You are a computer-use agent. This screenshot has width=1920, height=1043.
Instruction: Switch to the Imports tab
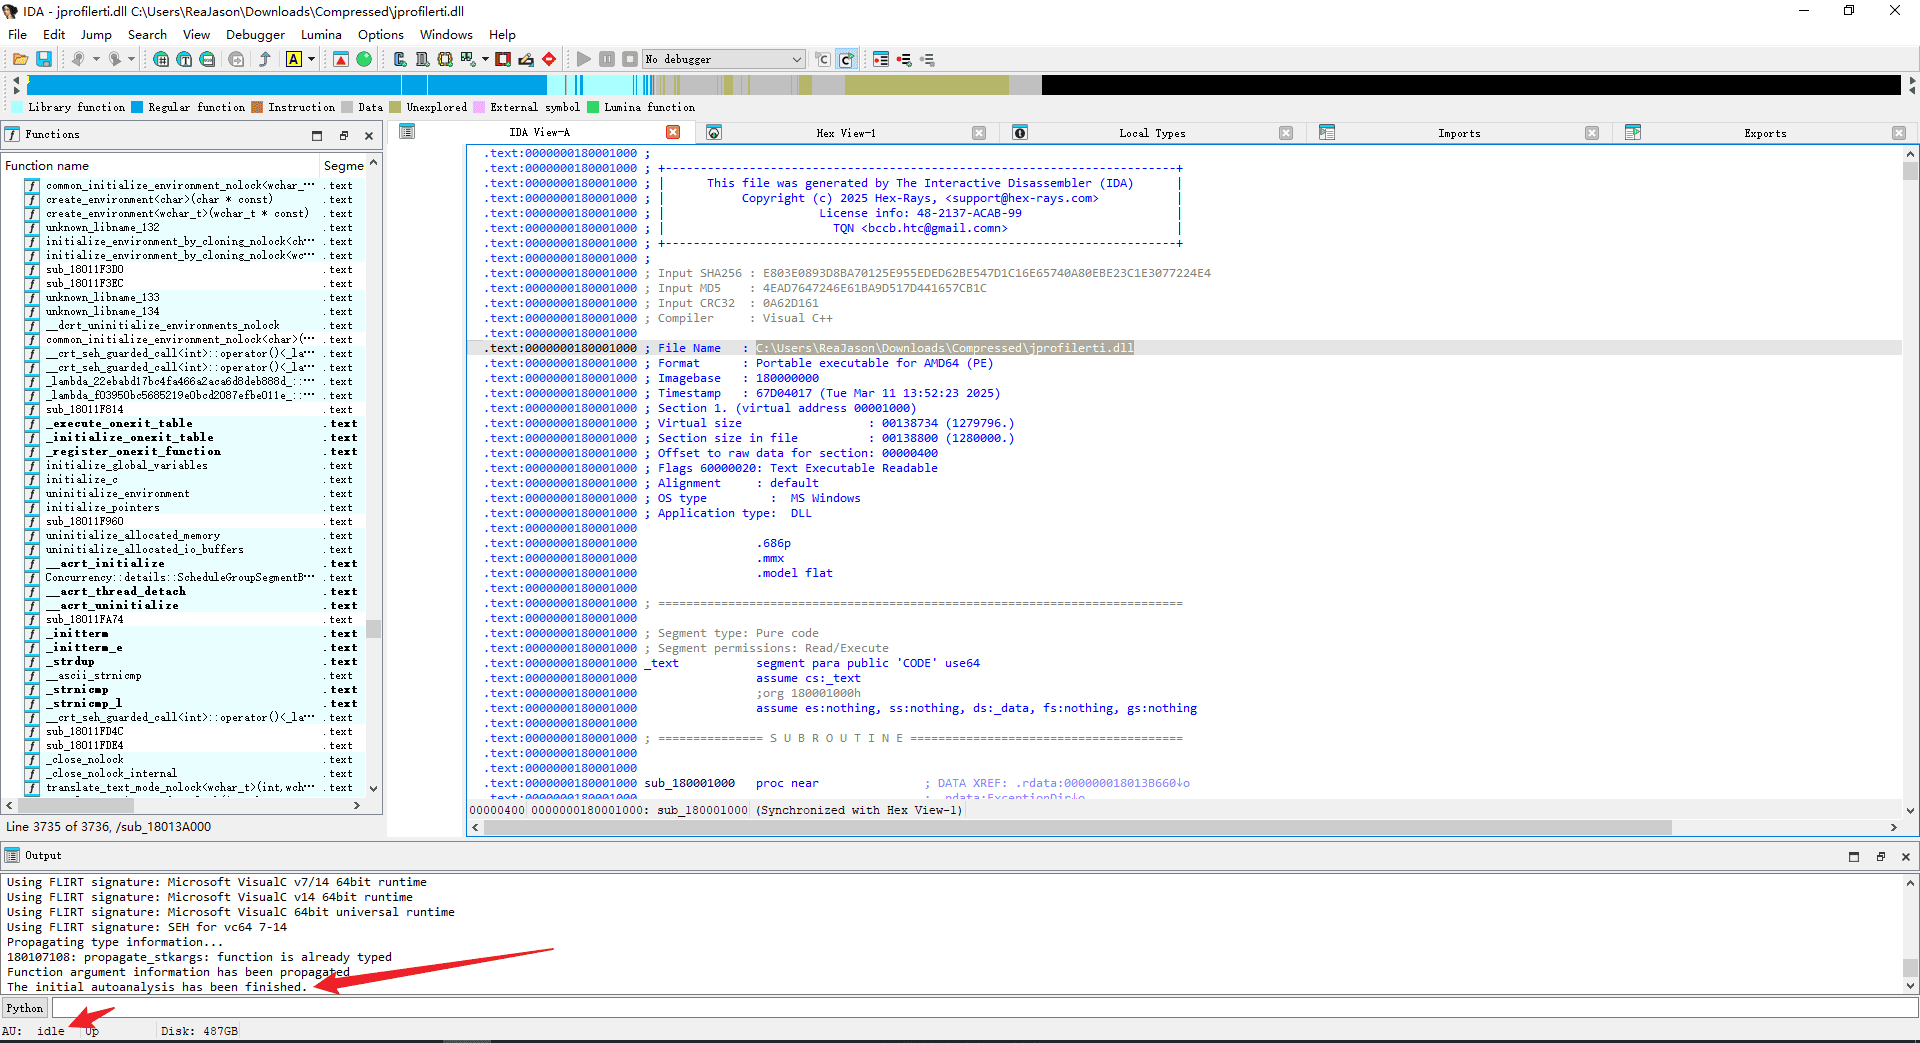1459,133
